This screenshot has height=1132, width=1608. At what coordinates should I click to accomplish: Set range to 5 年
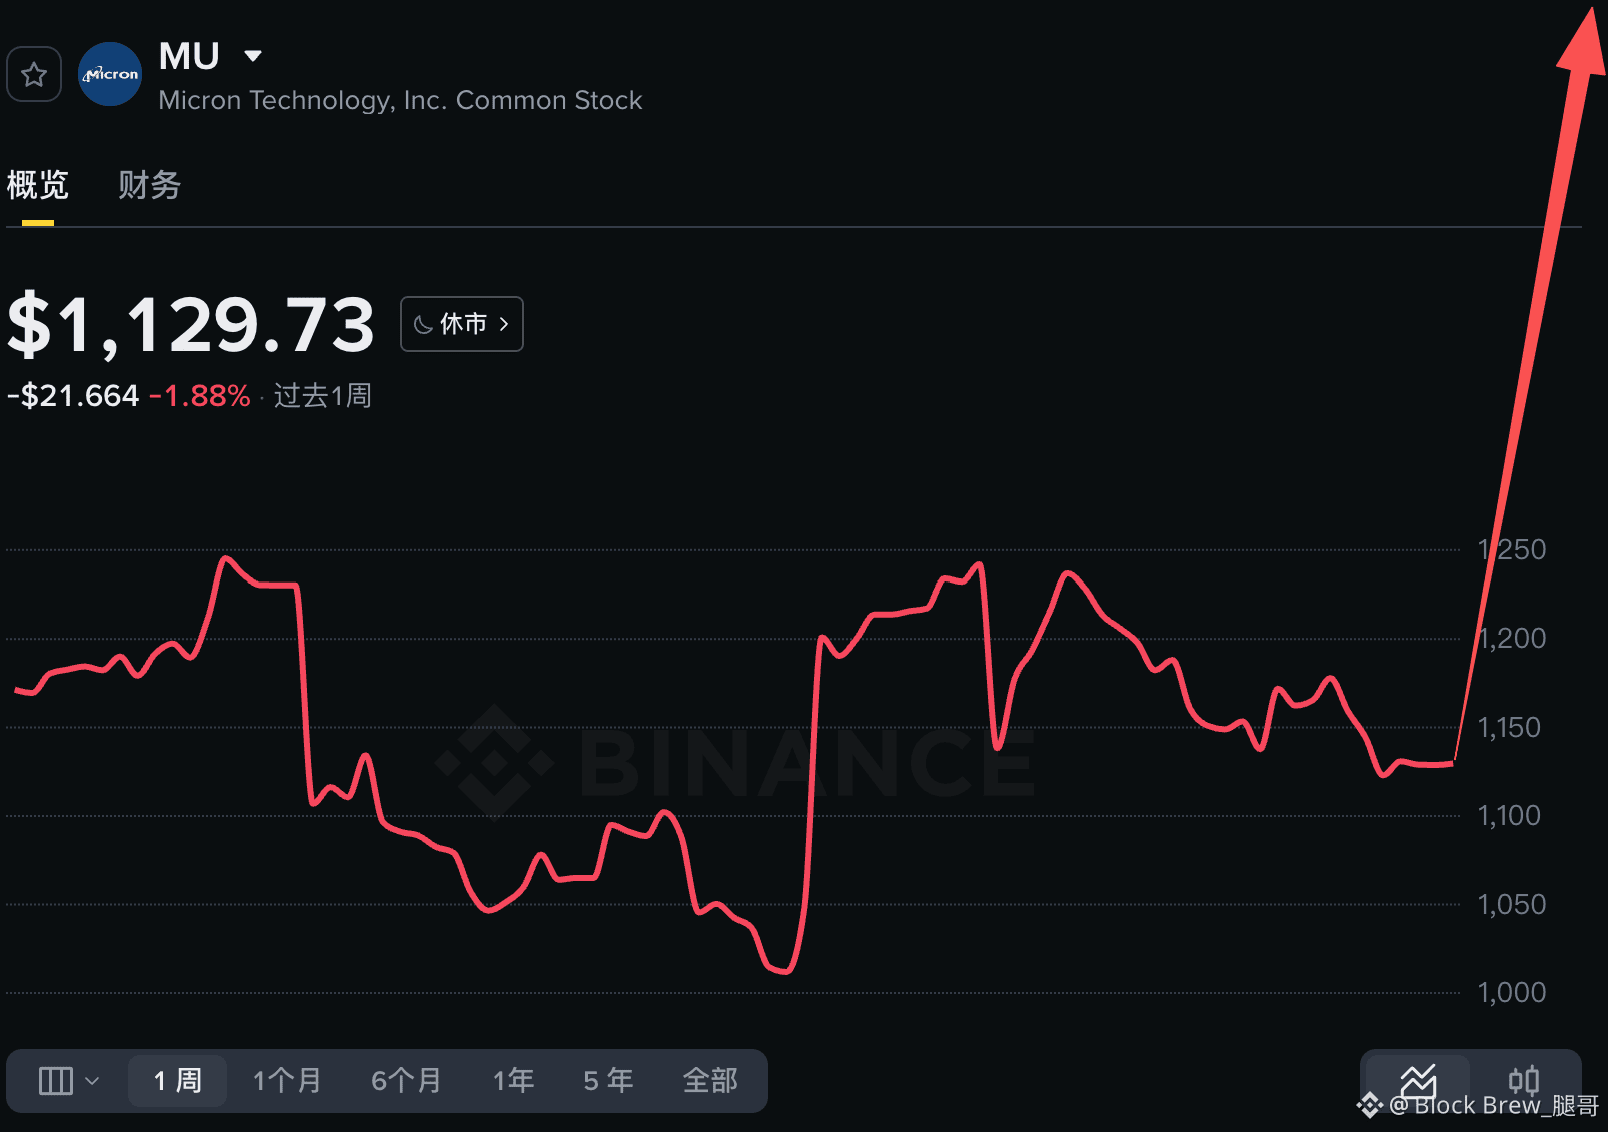[608, 1081]
